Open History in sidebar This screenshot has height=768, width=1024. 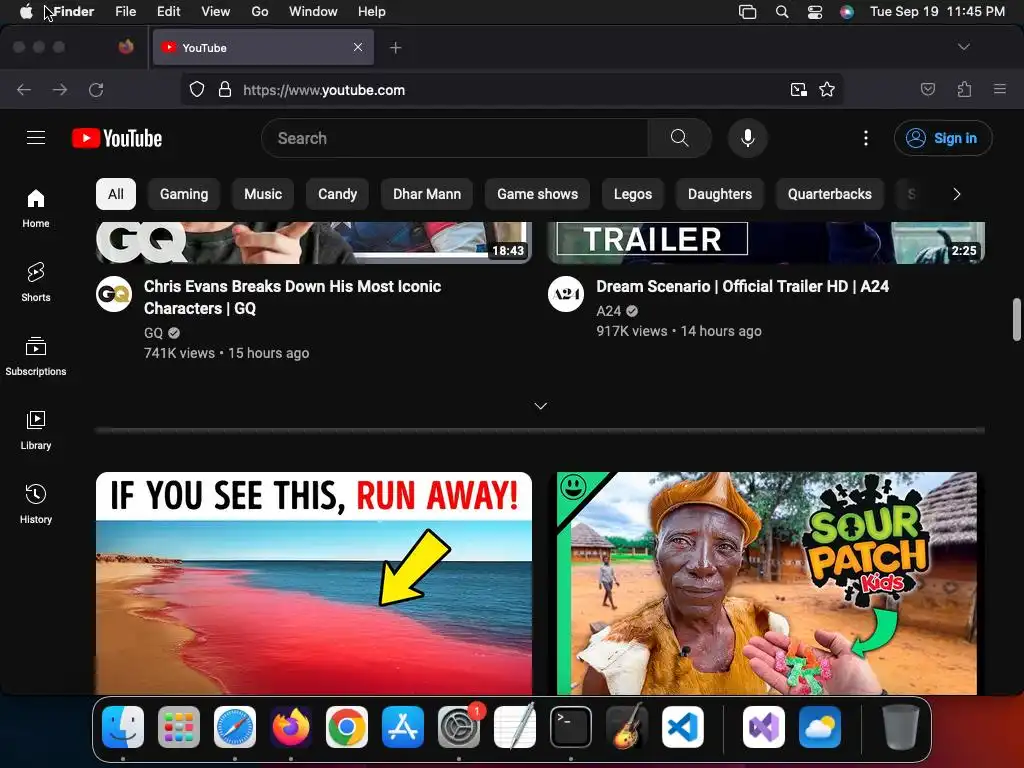pyautogui.click(x=36, y=504)
